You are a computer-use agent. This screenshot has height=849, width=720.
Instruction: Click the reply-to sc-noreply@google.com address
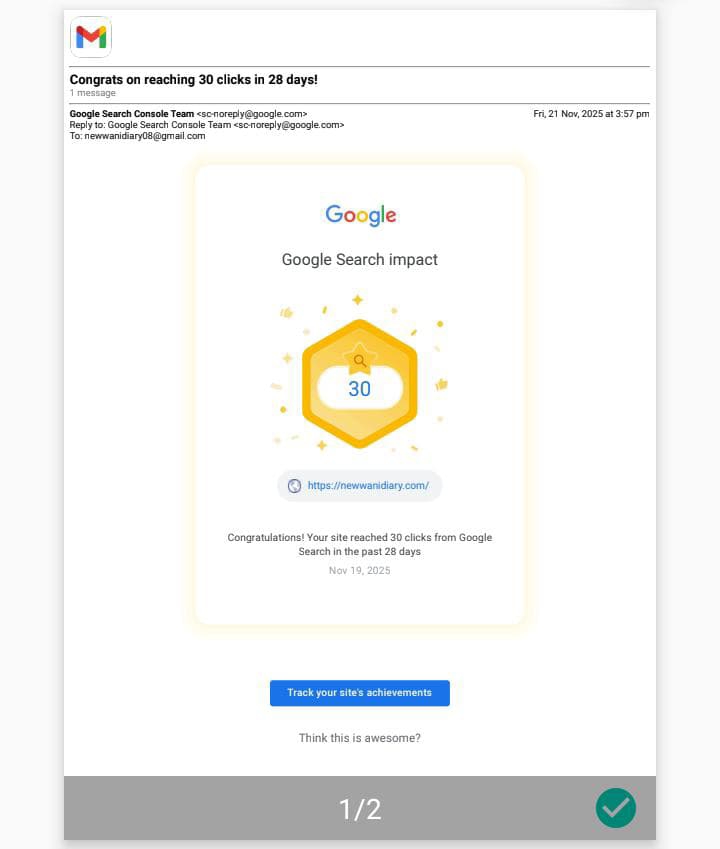288,125
